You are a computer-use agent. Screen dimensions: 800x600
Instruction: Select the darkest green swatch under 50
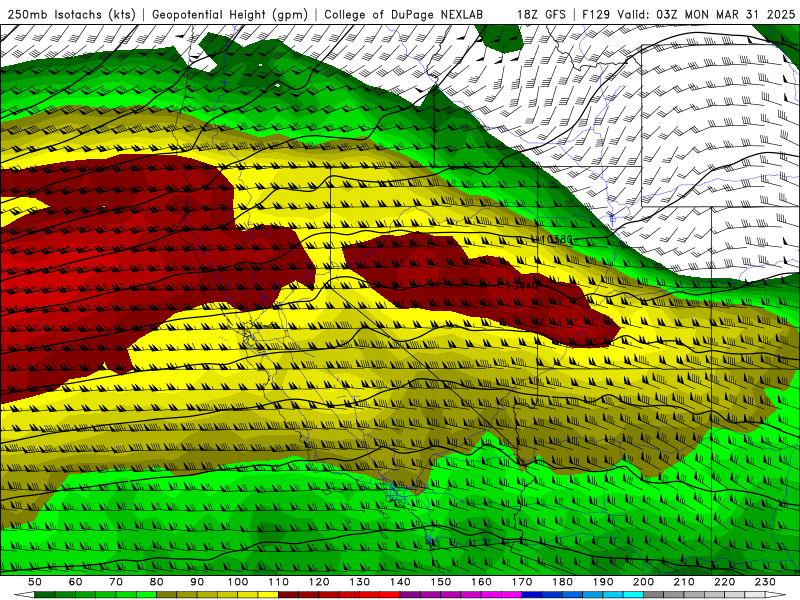click(x=45, y=595)
